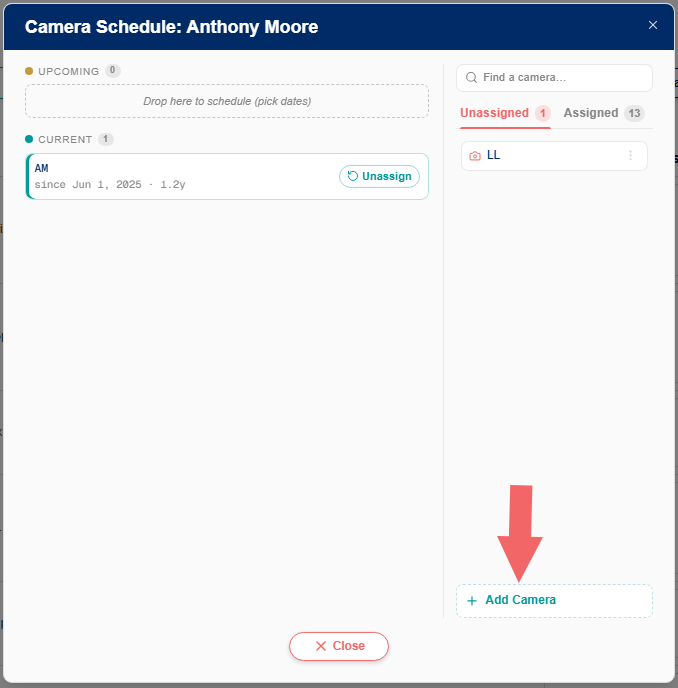Click the camera icon beside LL

click(475, 156)
